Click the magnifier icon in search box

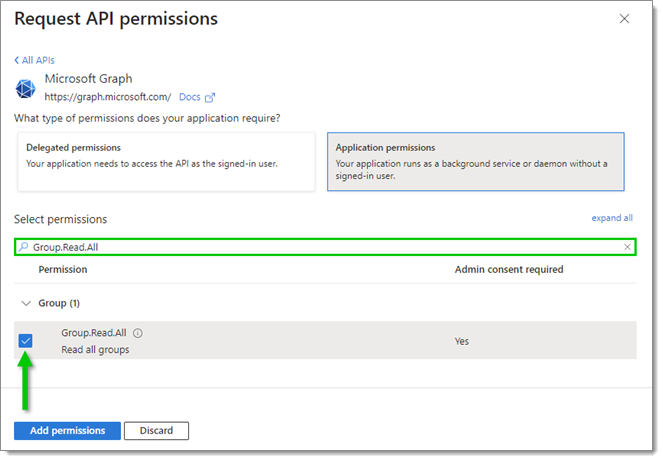click(24, 247)
